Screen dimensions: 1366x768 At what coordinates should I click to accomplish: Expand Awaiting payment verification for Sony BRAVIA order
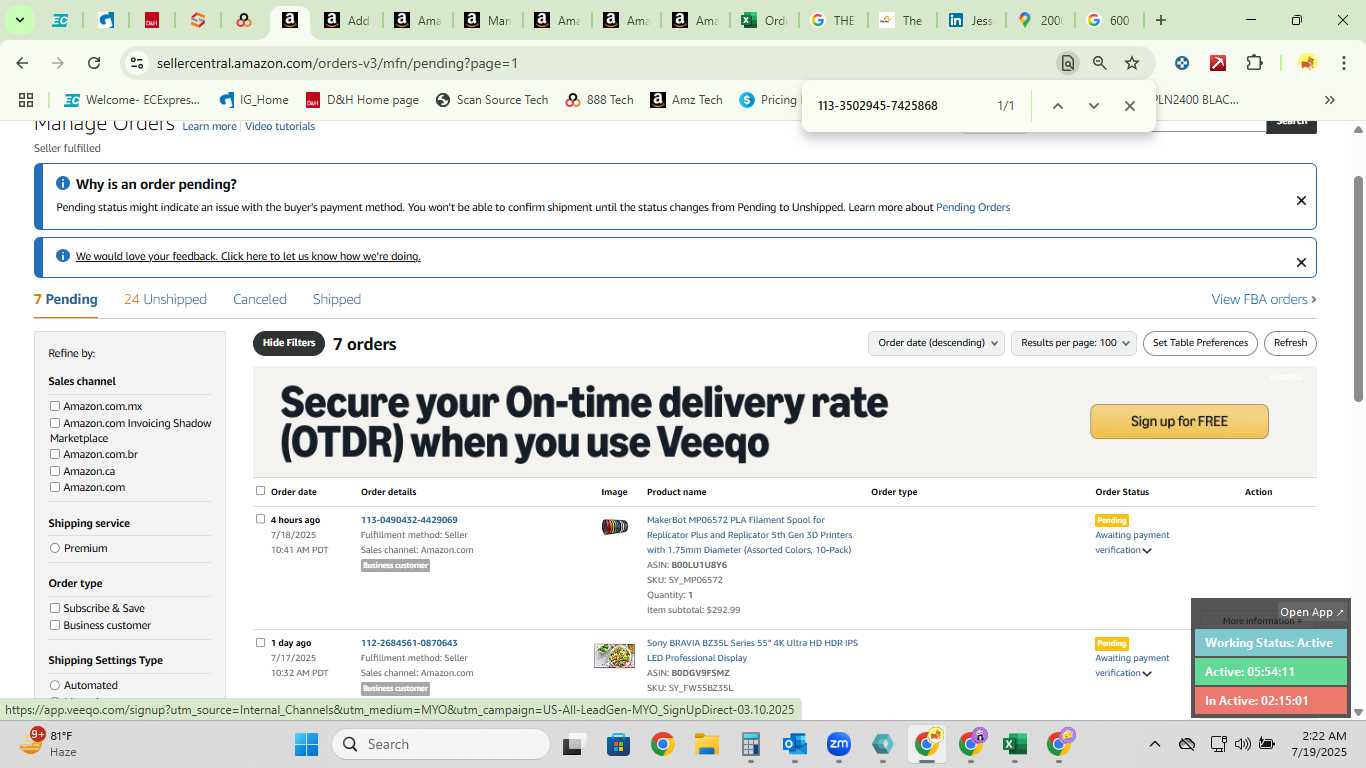click(x=1147, y=673)
